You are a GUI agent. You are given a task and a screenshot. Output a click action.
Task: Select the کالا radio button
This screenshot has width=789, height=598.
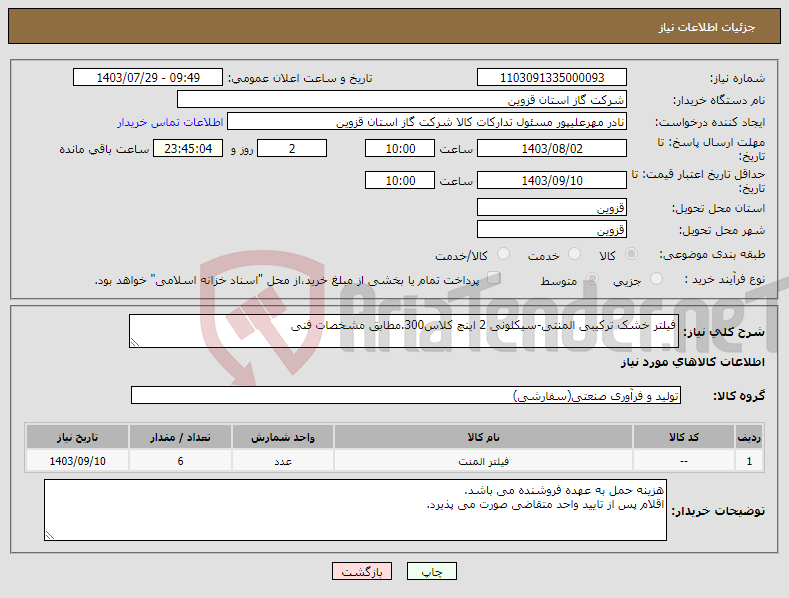click(x=631, y=254)
